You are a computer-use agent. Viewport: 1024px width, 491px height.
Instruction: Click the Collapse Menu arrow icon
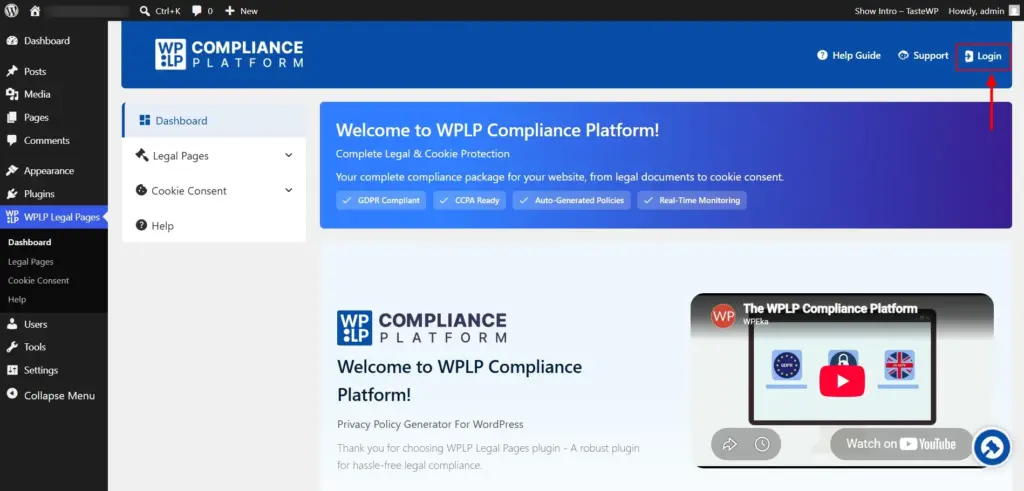coord(12,394)
